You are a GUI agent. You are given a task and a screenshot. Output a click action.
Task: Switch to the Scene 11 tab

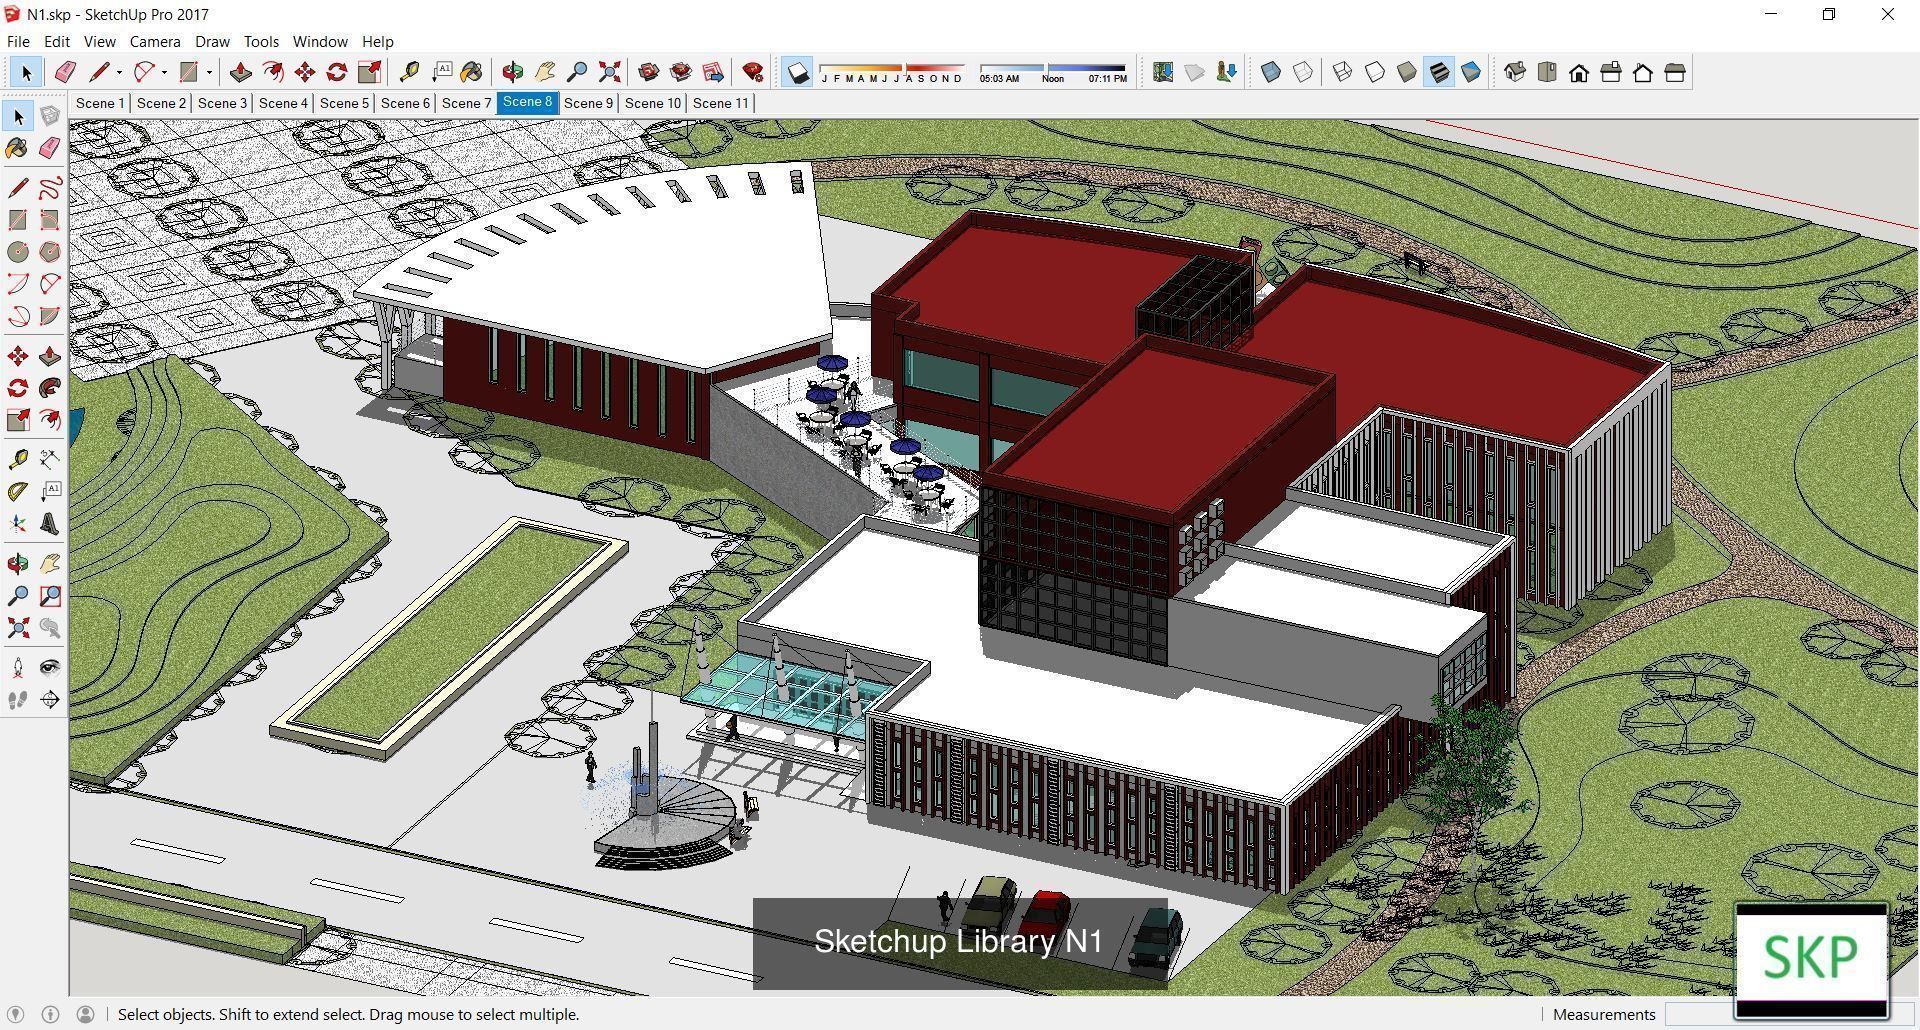pos(720,103)
